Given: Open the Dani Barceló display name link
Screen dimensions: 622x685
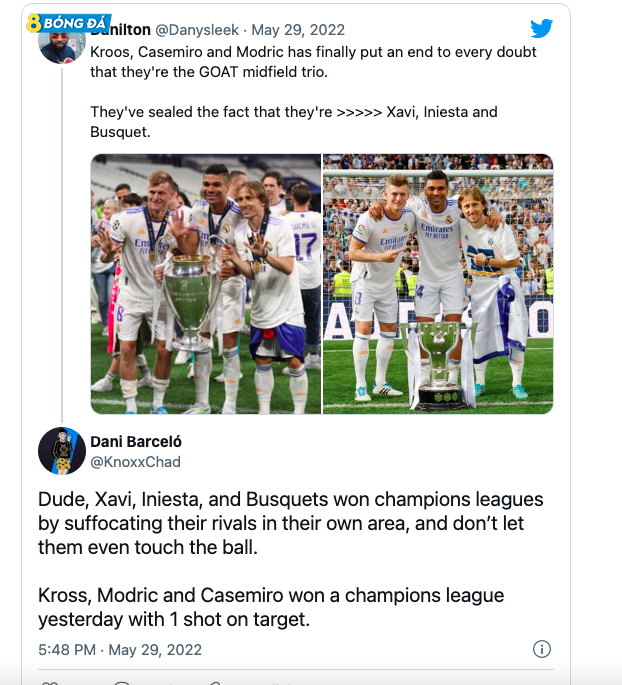Looking at the screenshot, I should click(x=136, y=442).
